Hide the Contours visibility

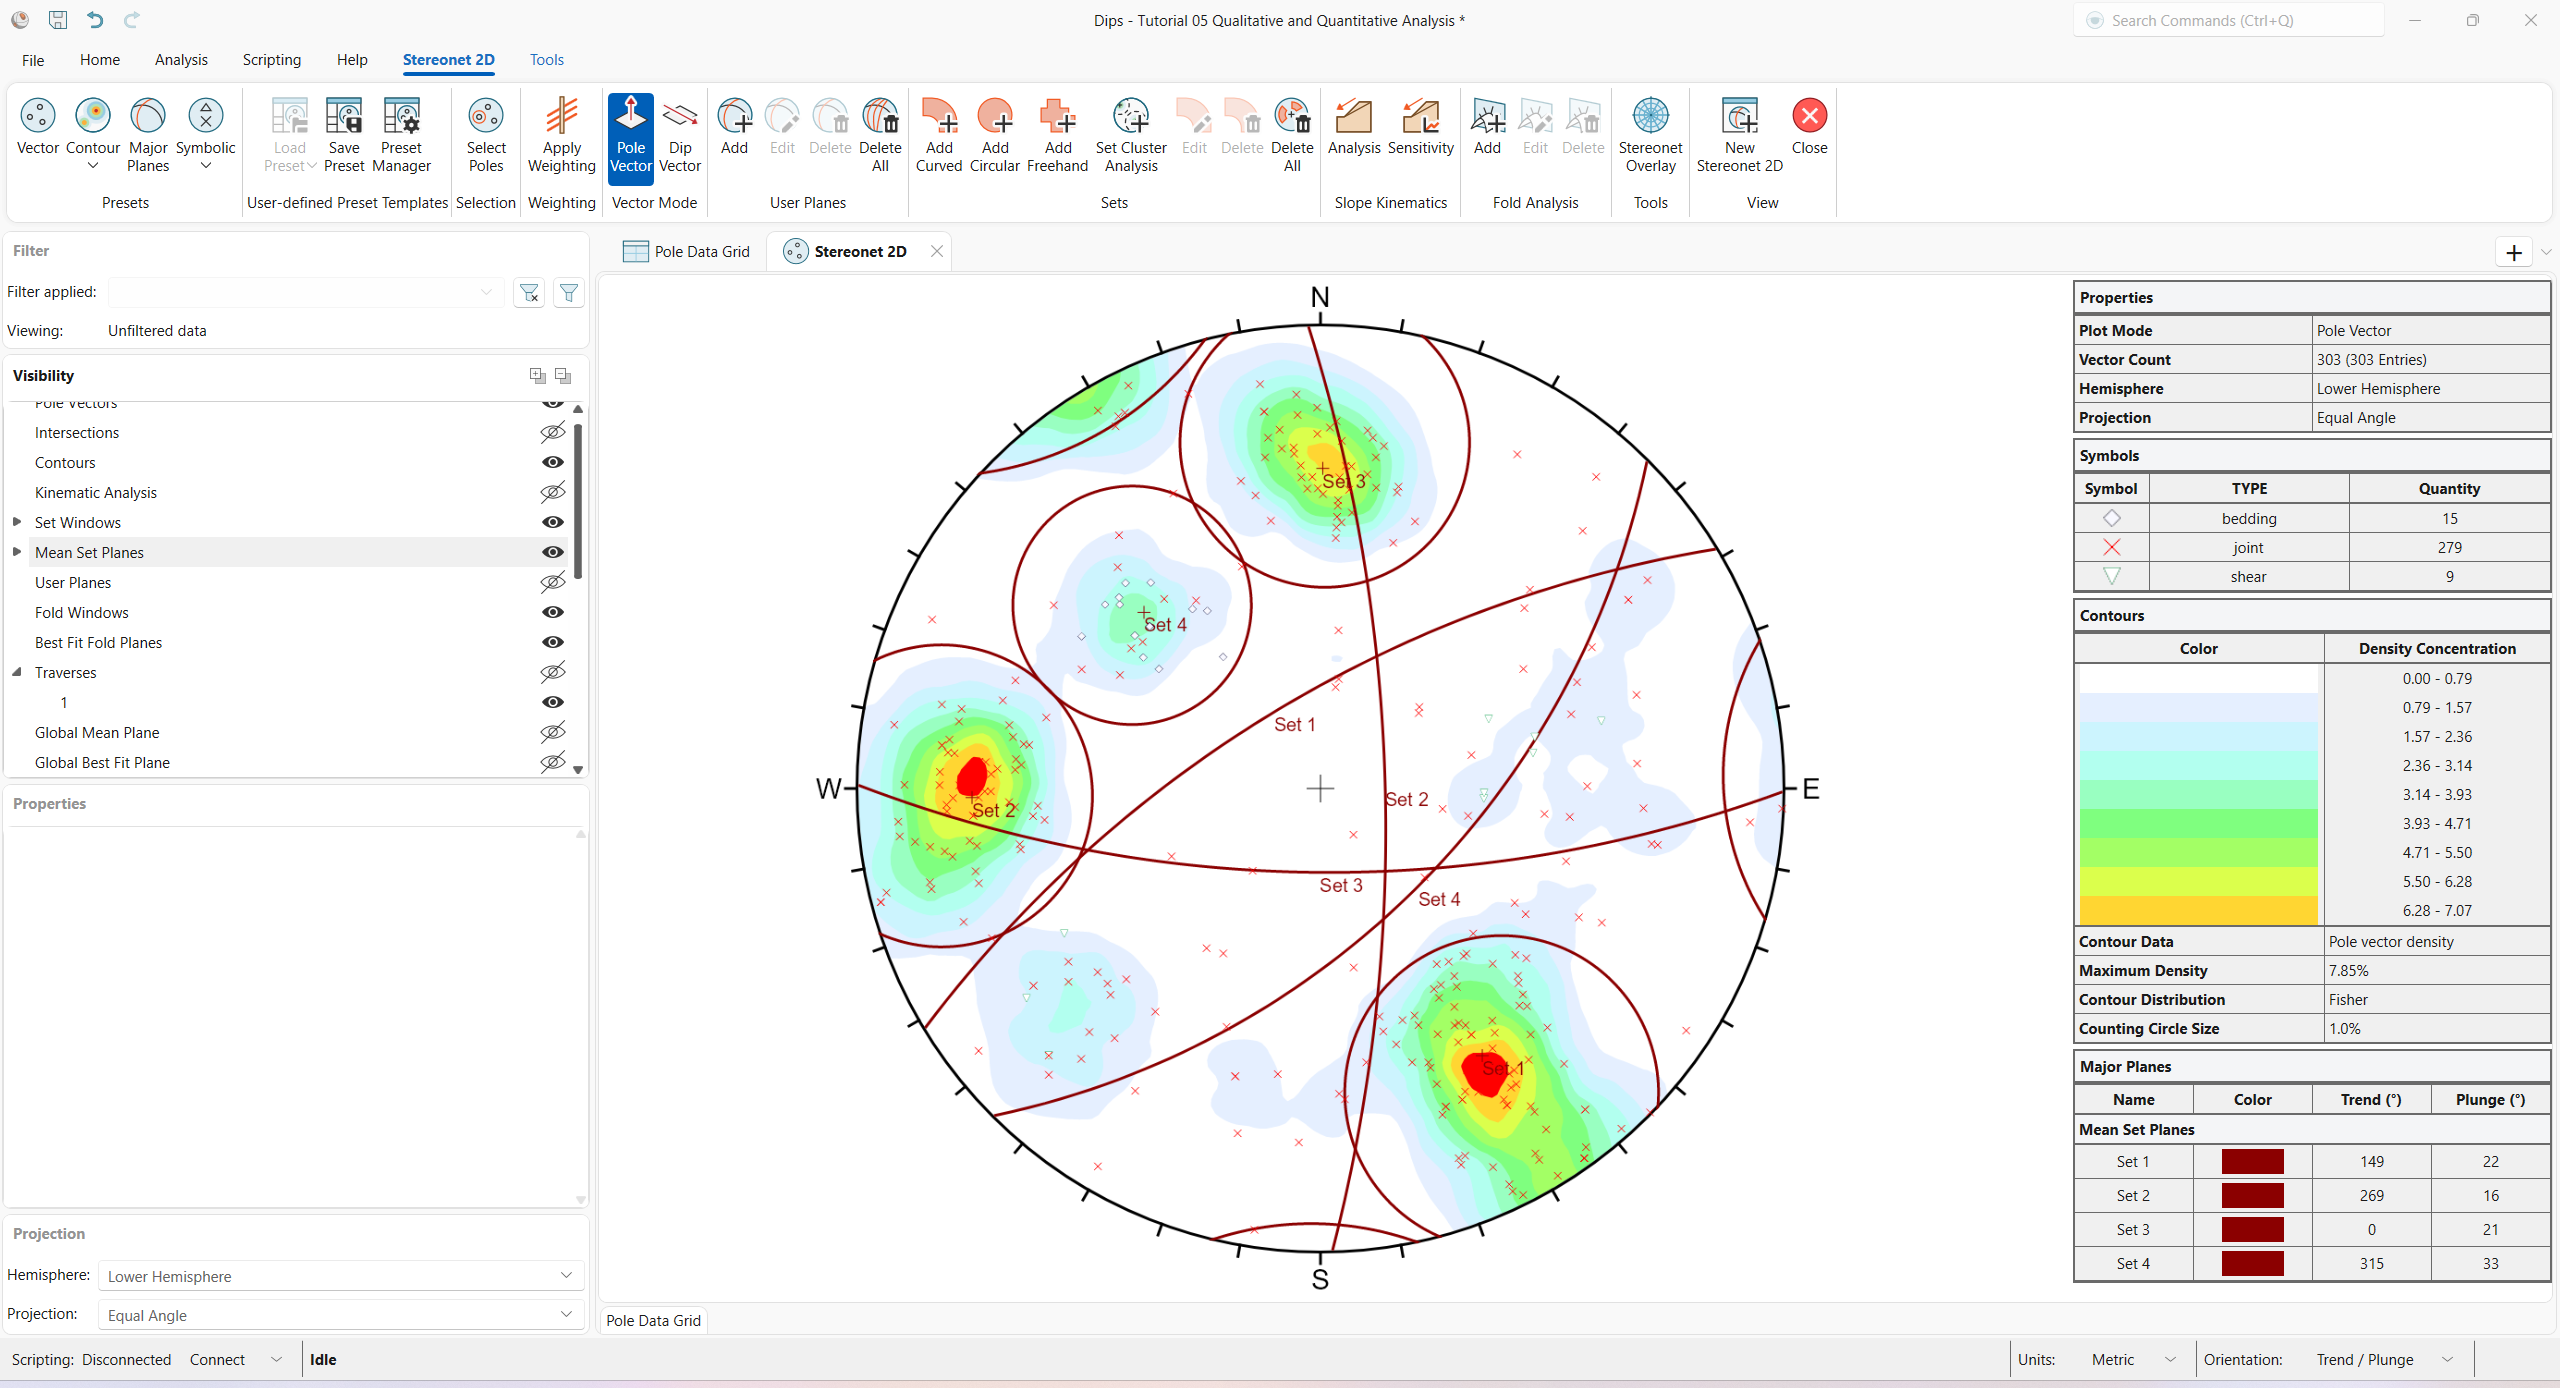tap(552, 462)
